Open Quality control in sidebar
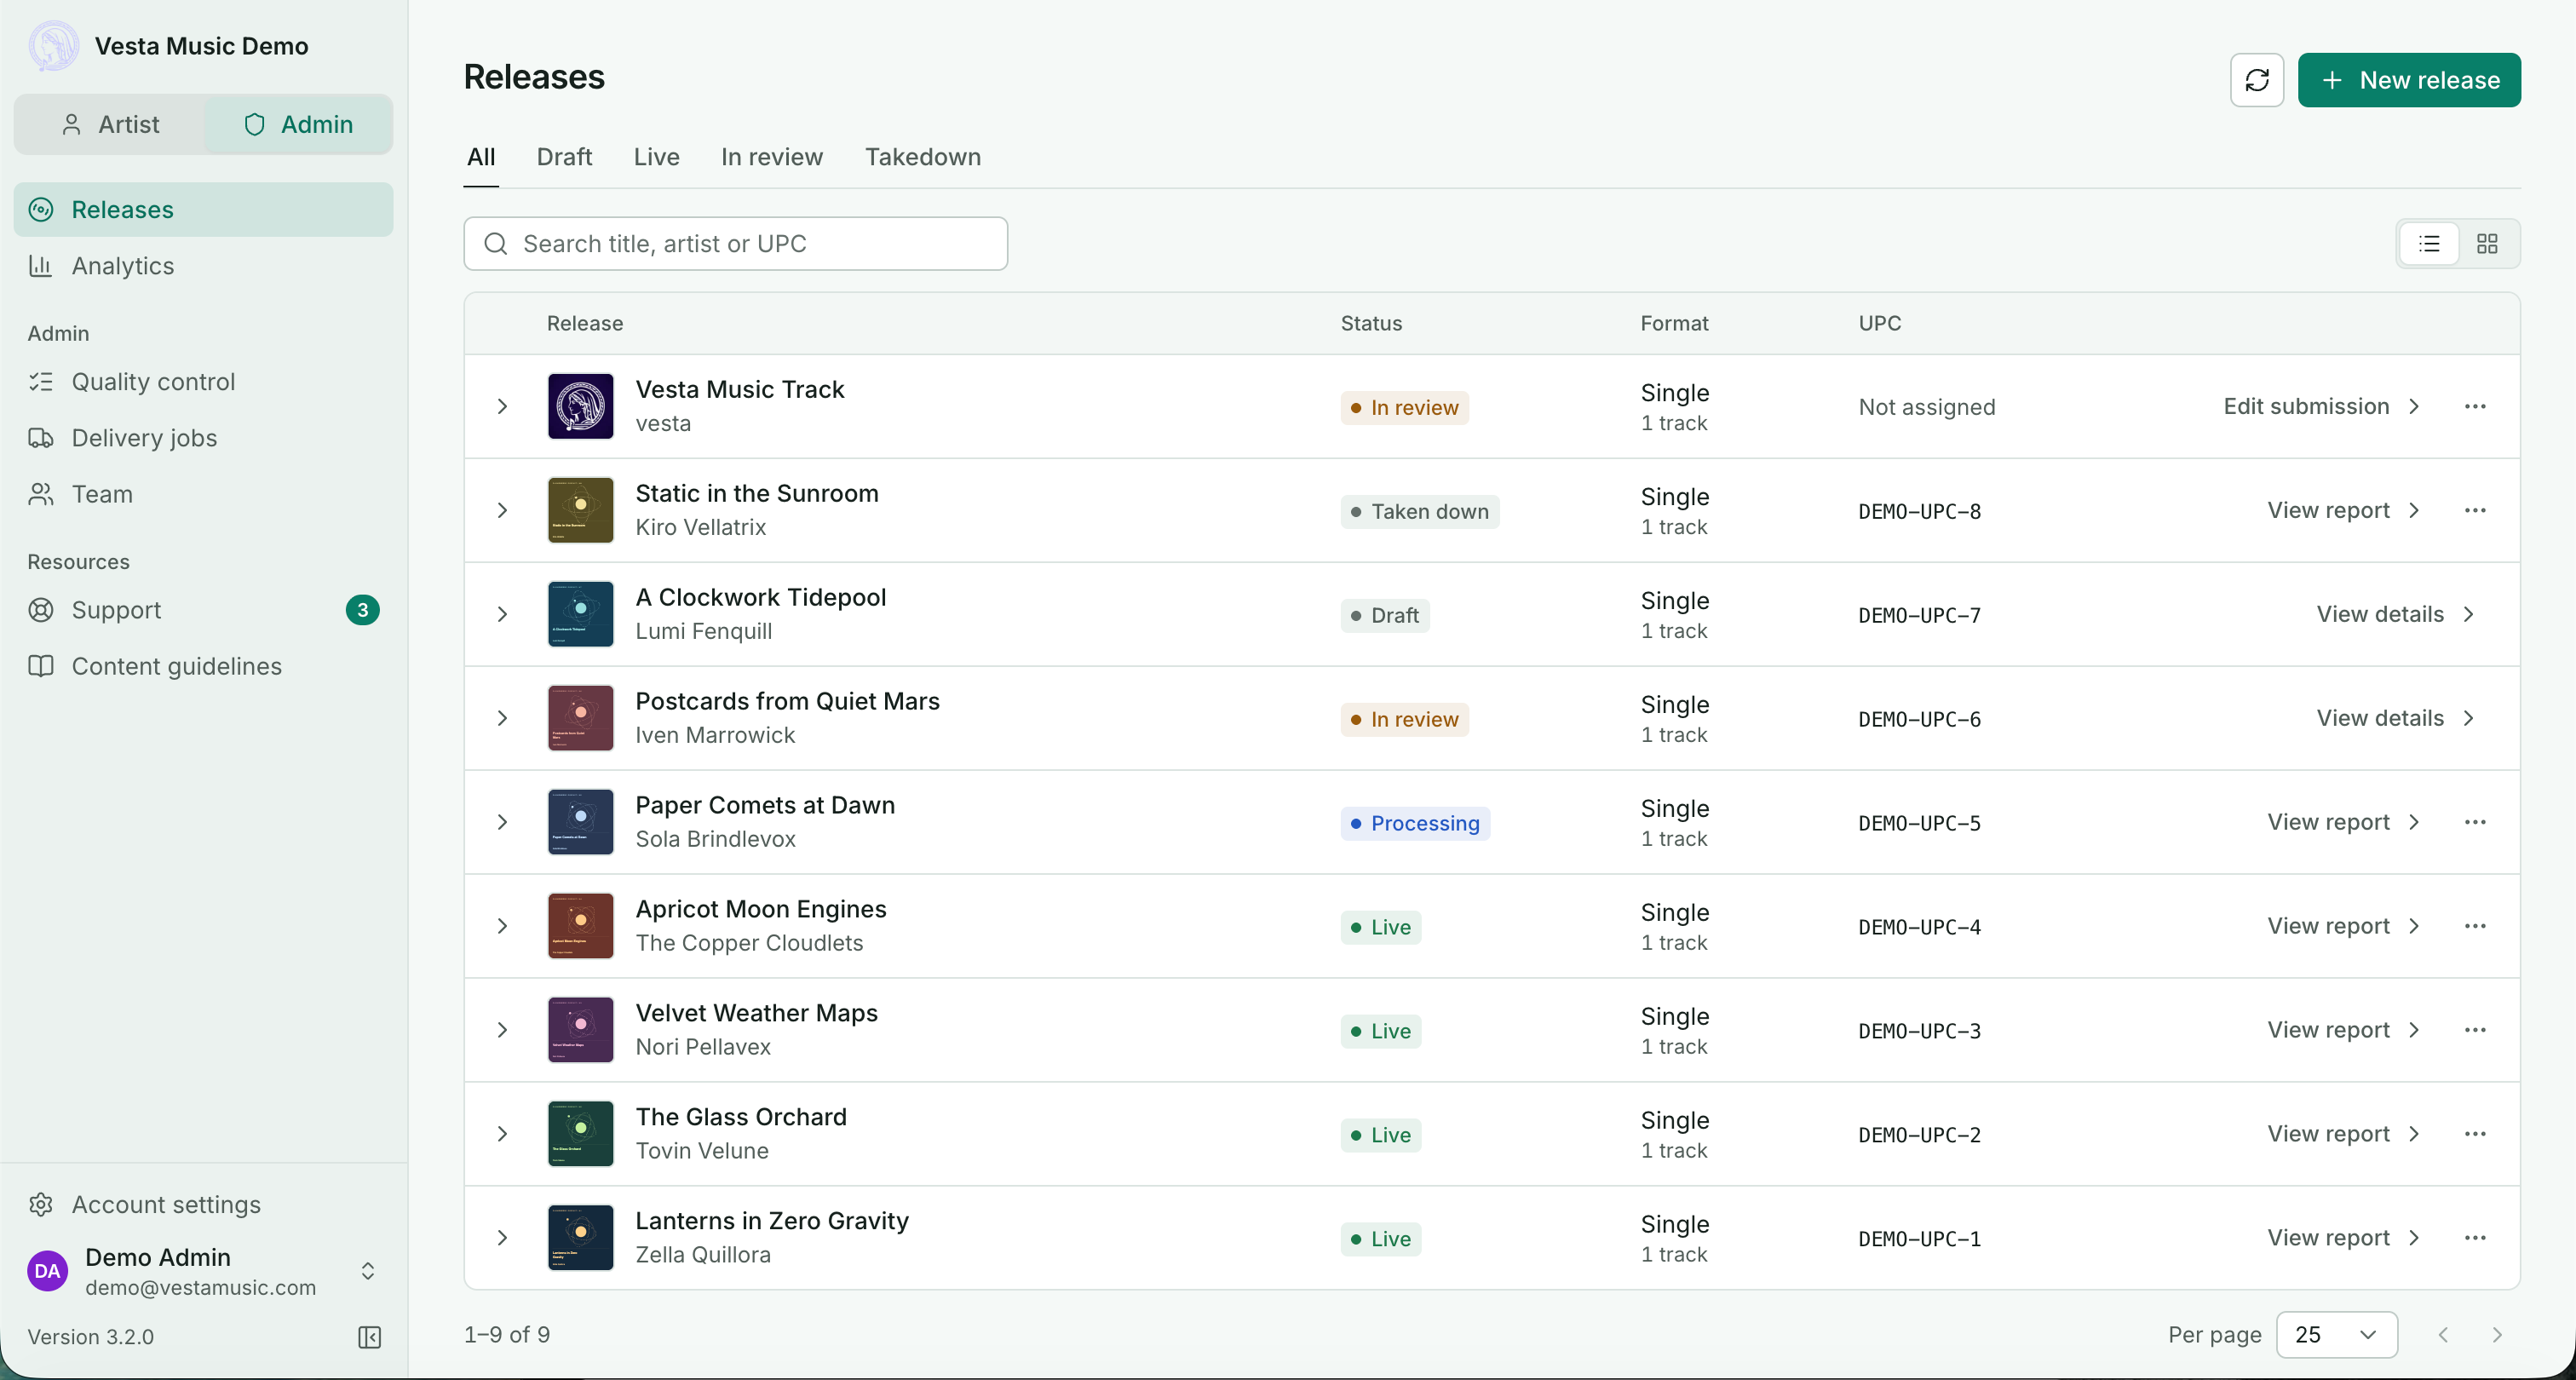 pos(203,382)
